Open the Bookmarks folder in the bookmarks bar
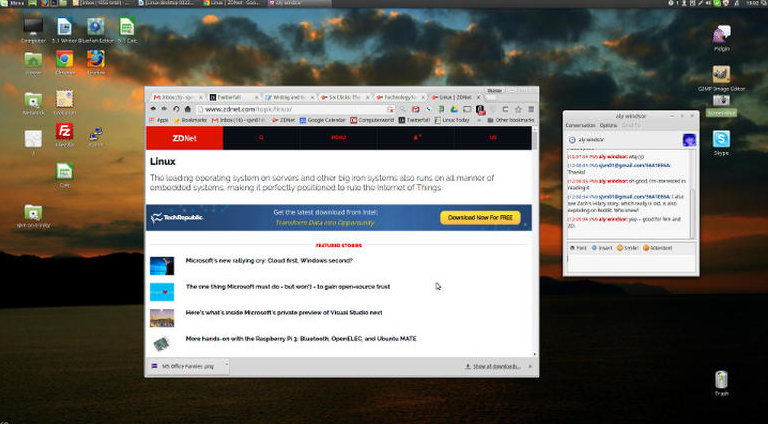 (x=190, y=120)
